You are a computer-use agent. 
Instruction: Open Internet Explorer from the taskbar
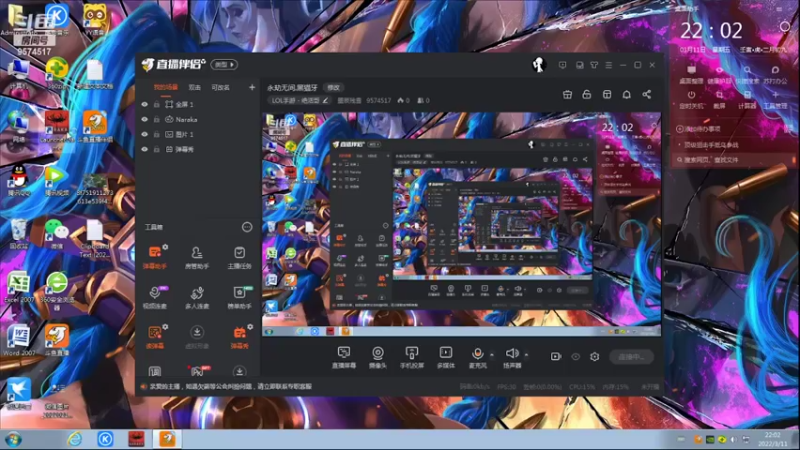click(74, 439)
